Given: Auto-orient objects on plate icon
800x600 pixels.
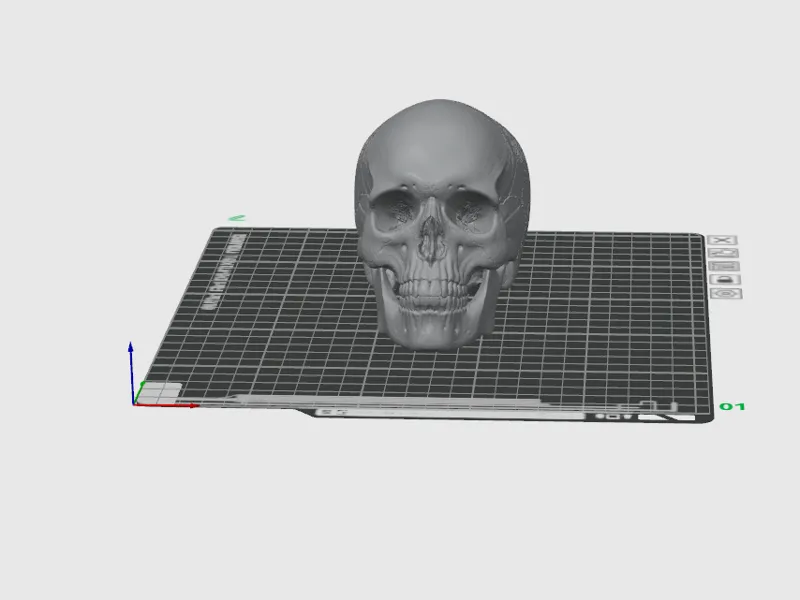Looking at the screenshot, I should coord(723,253).
